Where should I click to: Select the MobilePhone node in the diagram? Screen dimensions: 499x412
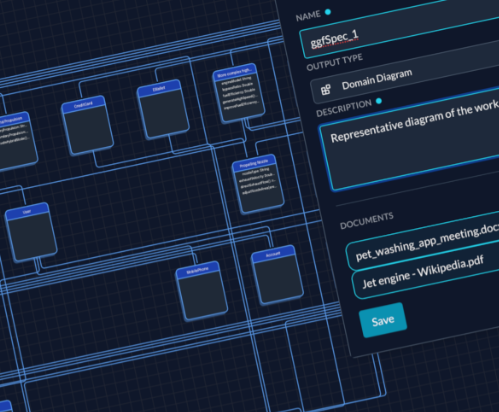(x=202, y=291)
